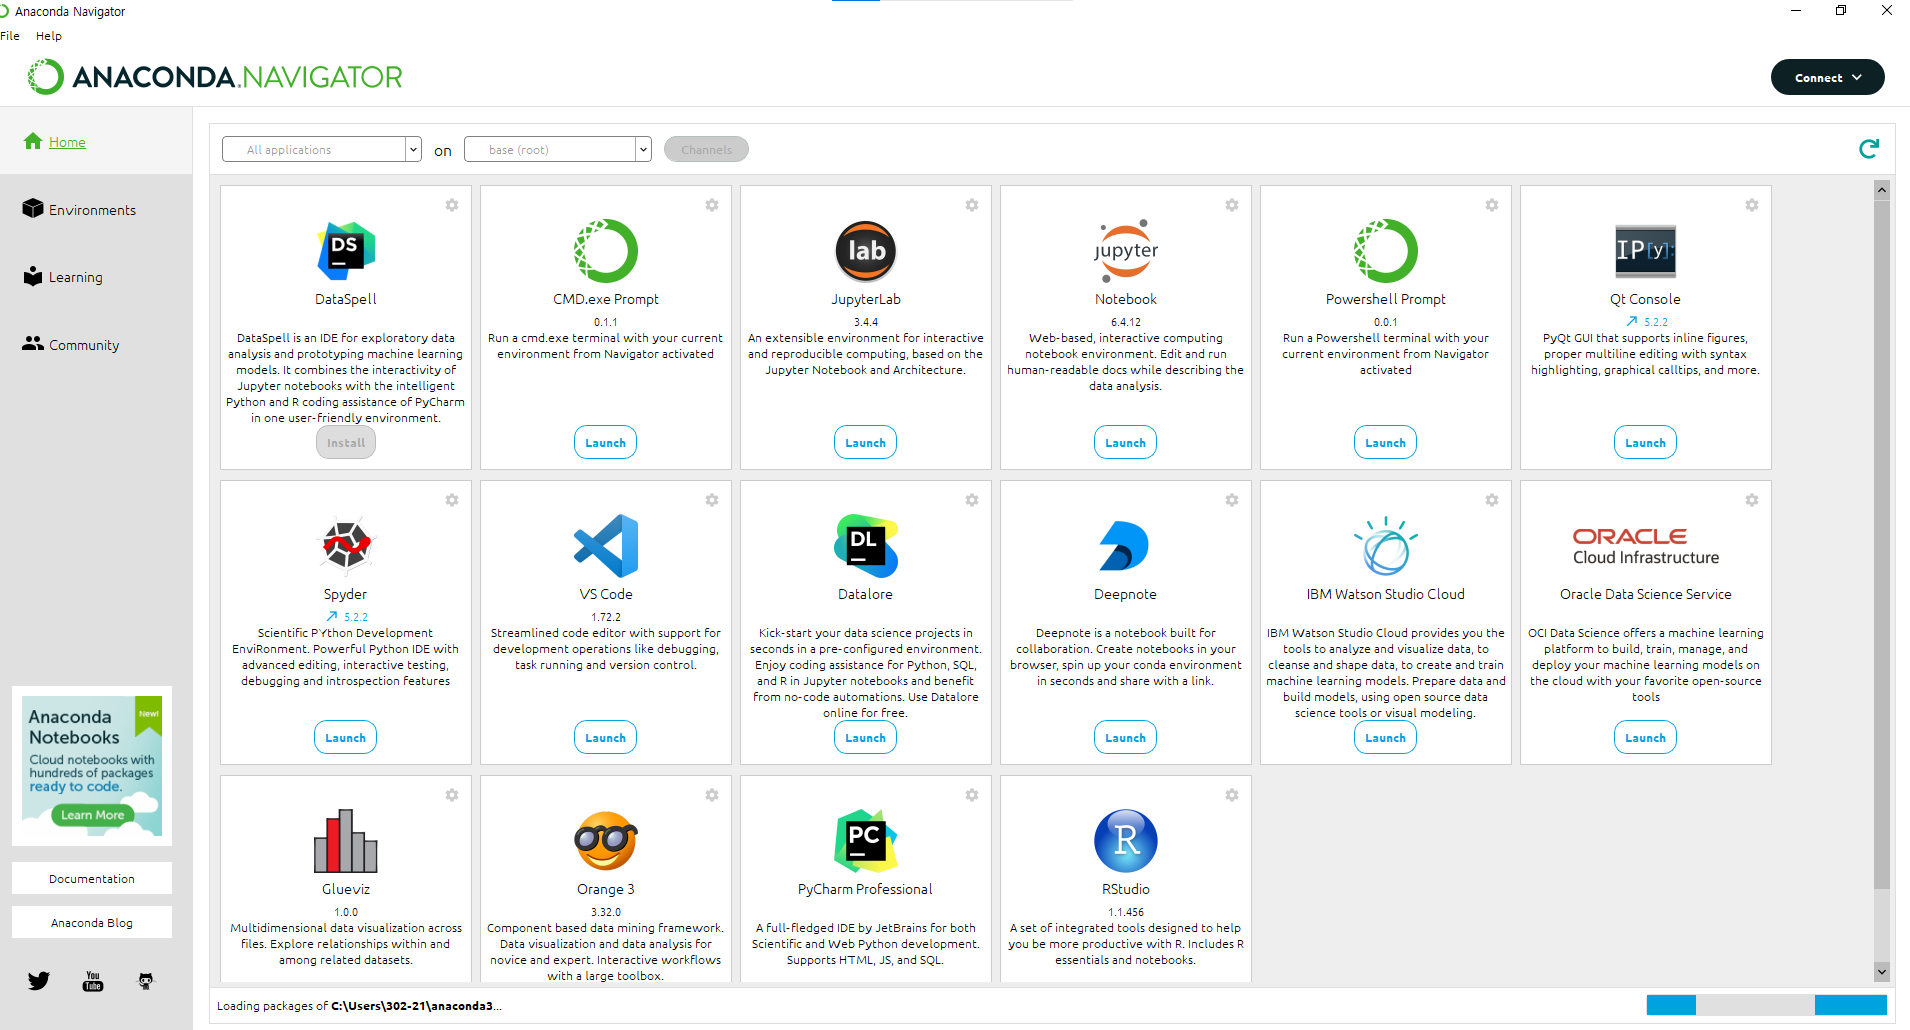
Task: Click the package loading progress bar
Action: click(x=1766, y=1005)
